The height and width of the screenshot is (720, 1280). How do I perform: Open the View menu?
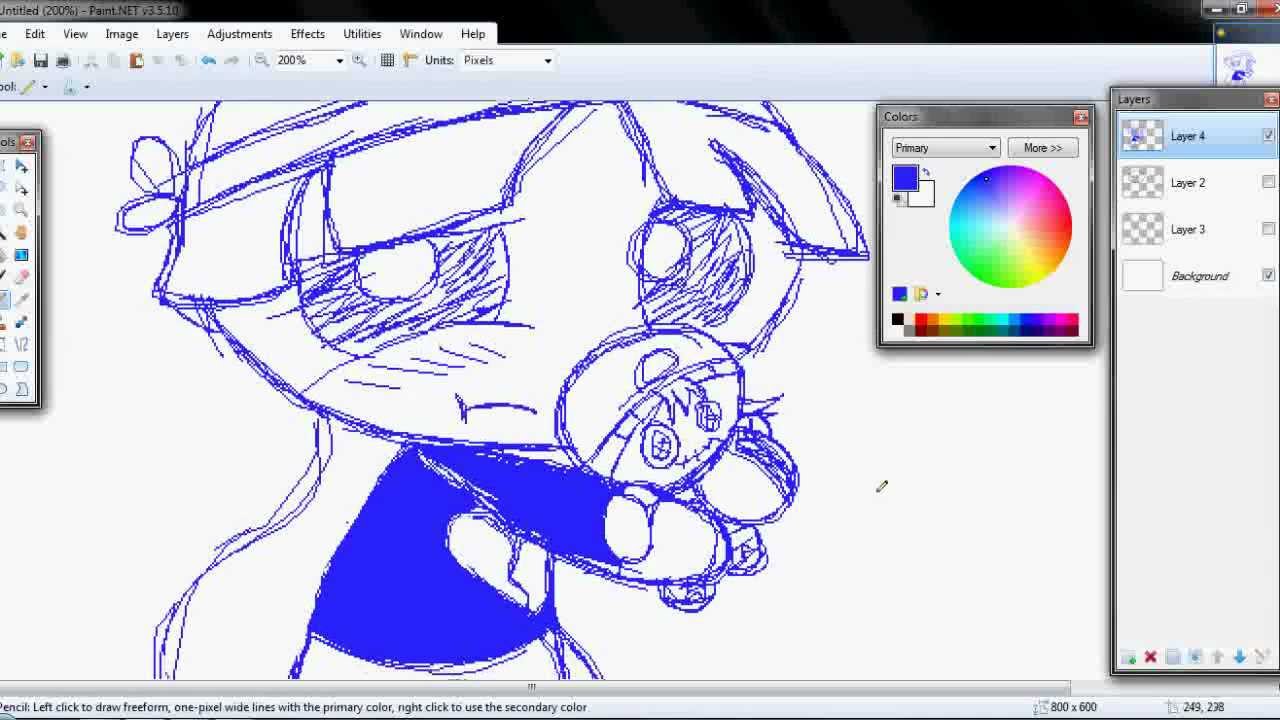point(75,34)
